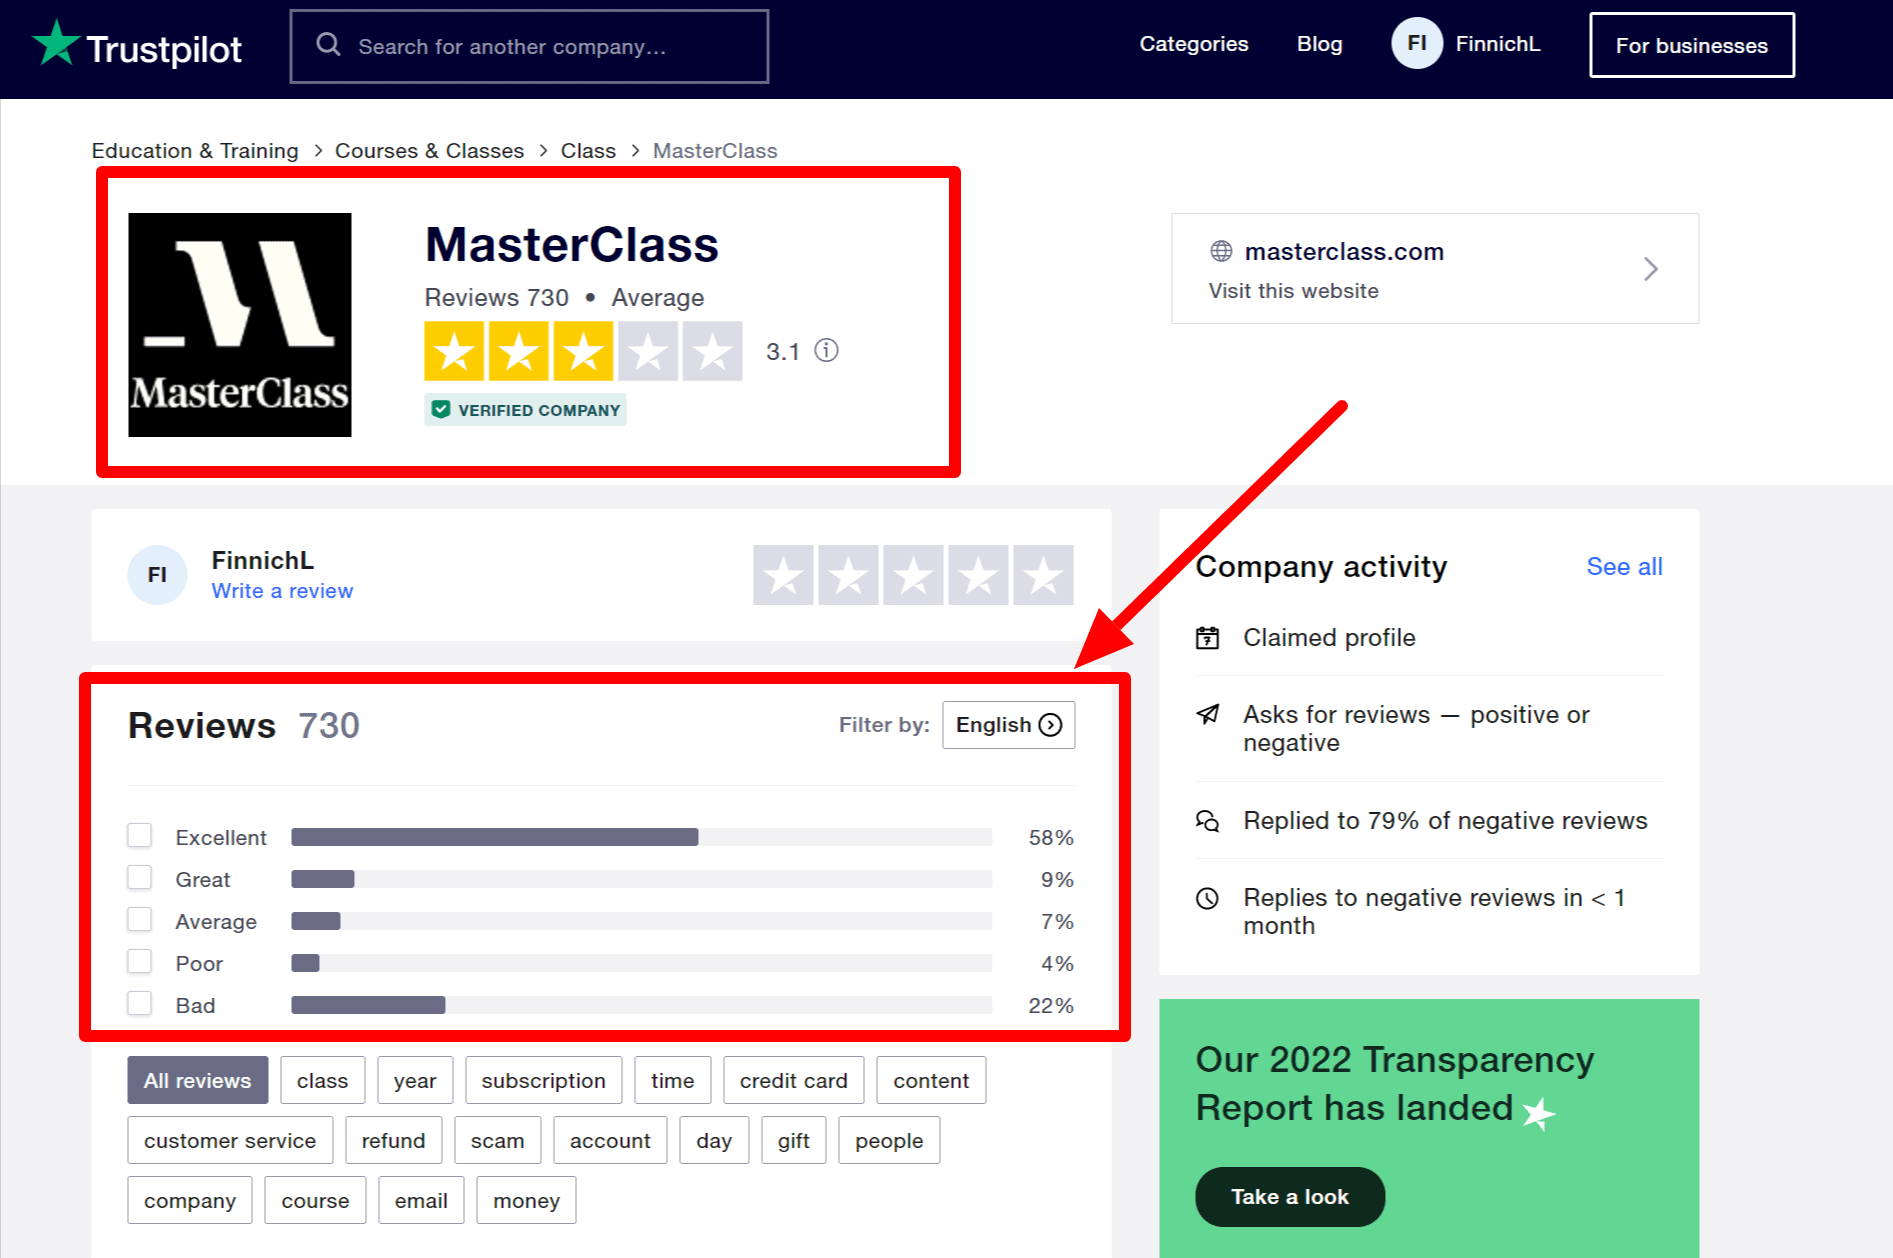The width and height of the screenshot is (1893, 1258).
Task: Tick the Average reviews checkbox
Action: [x=140, y=919]
